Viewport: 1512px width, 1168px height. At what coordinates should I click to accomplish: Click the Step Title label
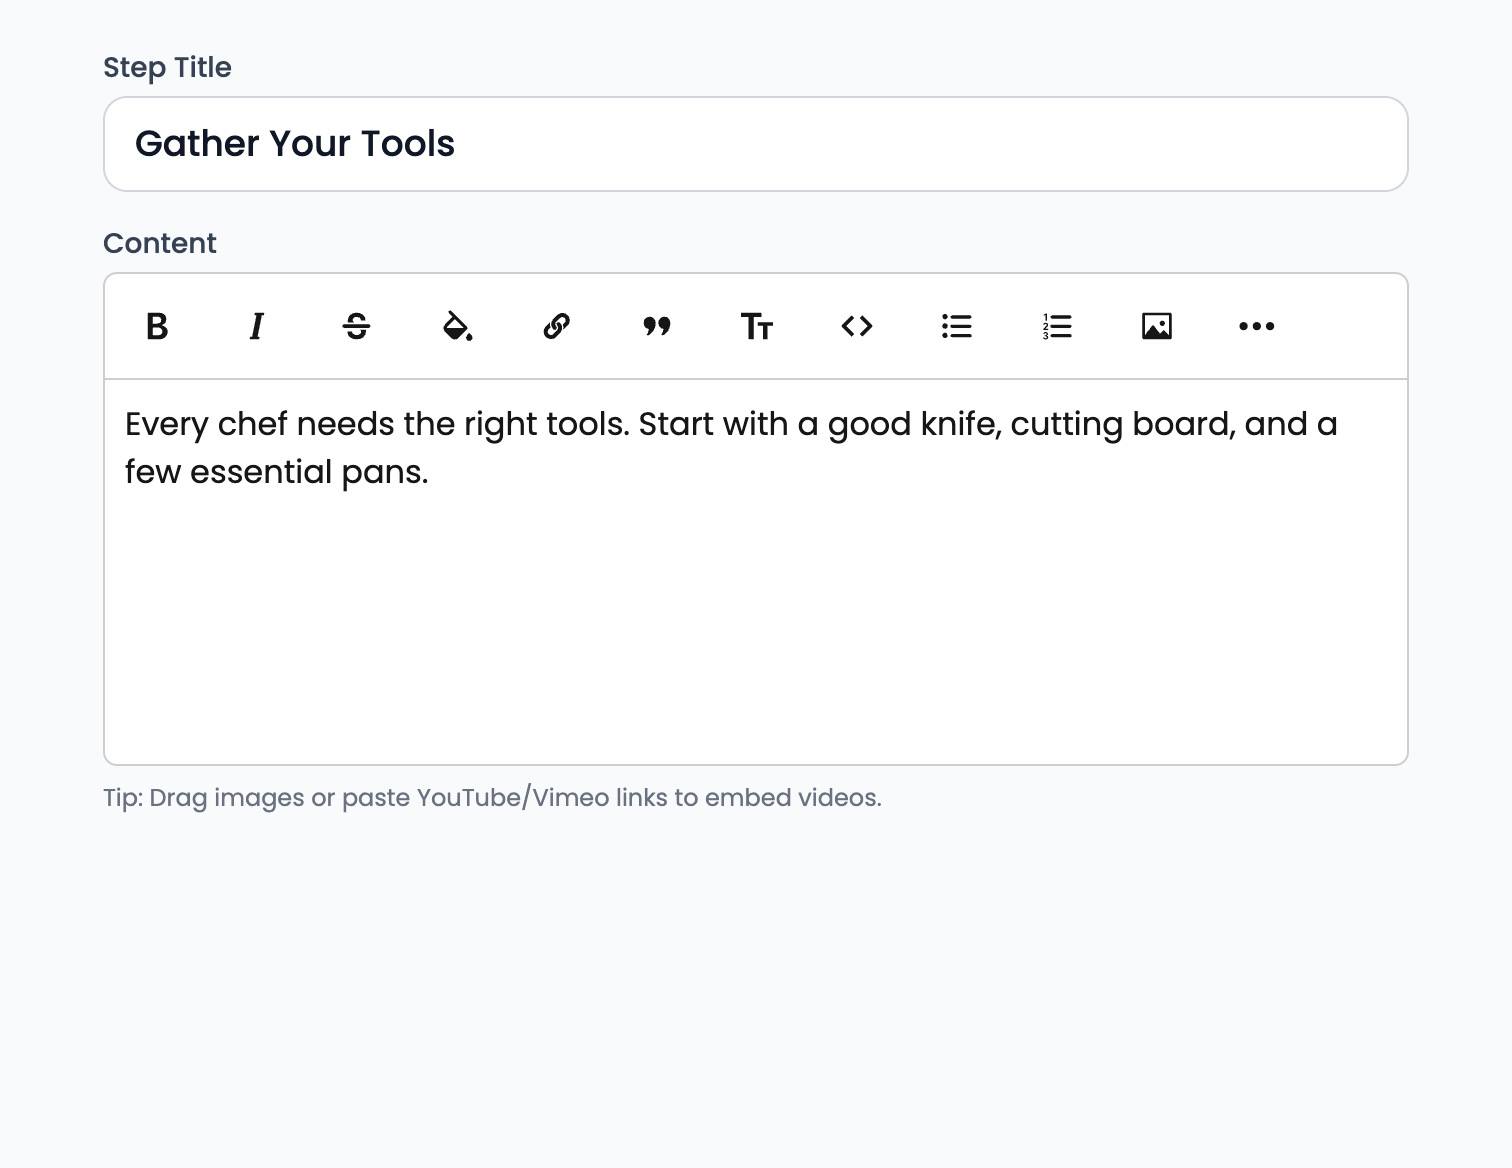(x=167, y=66)
